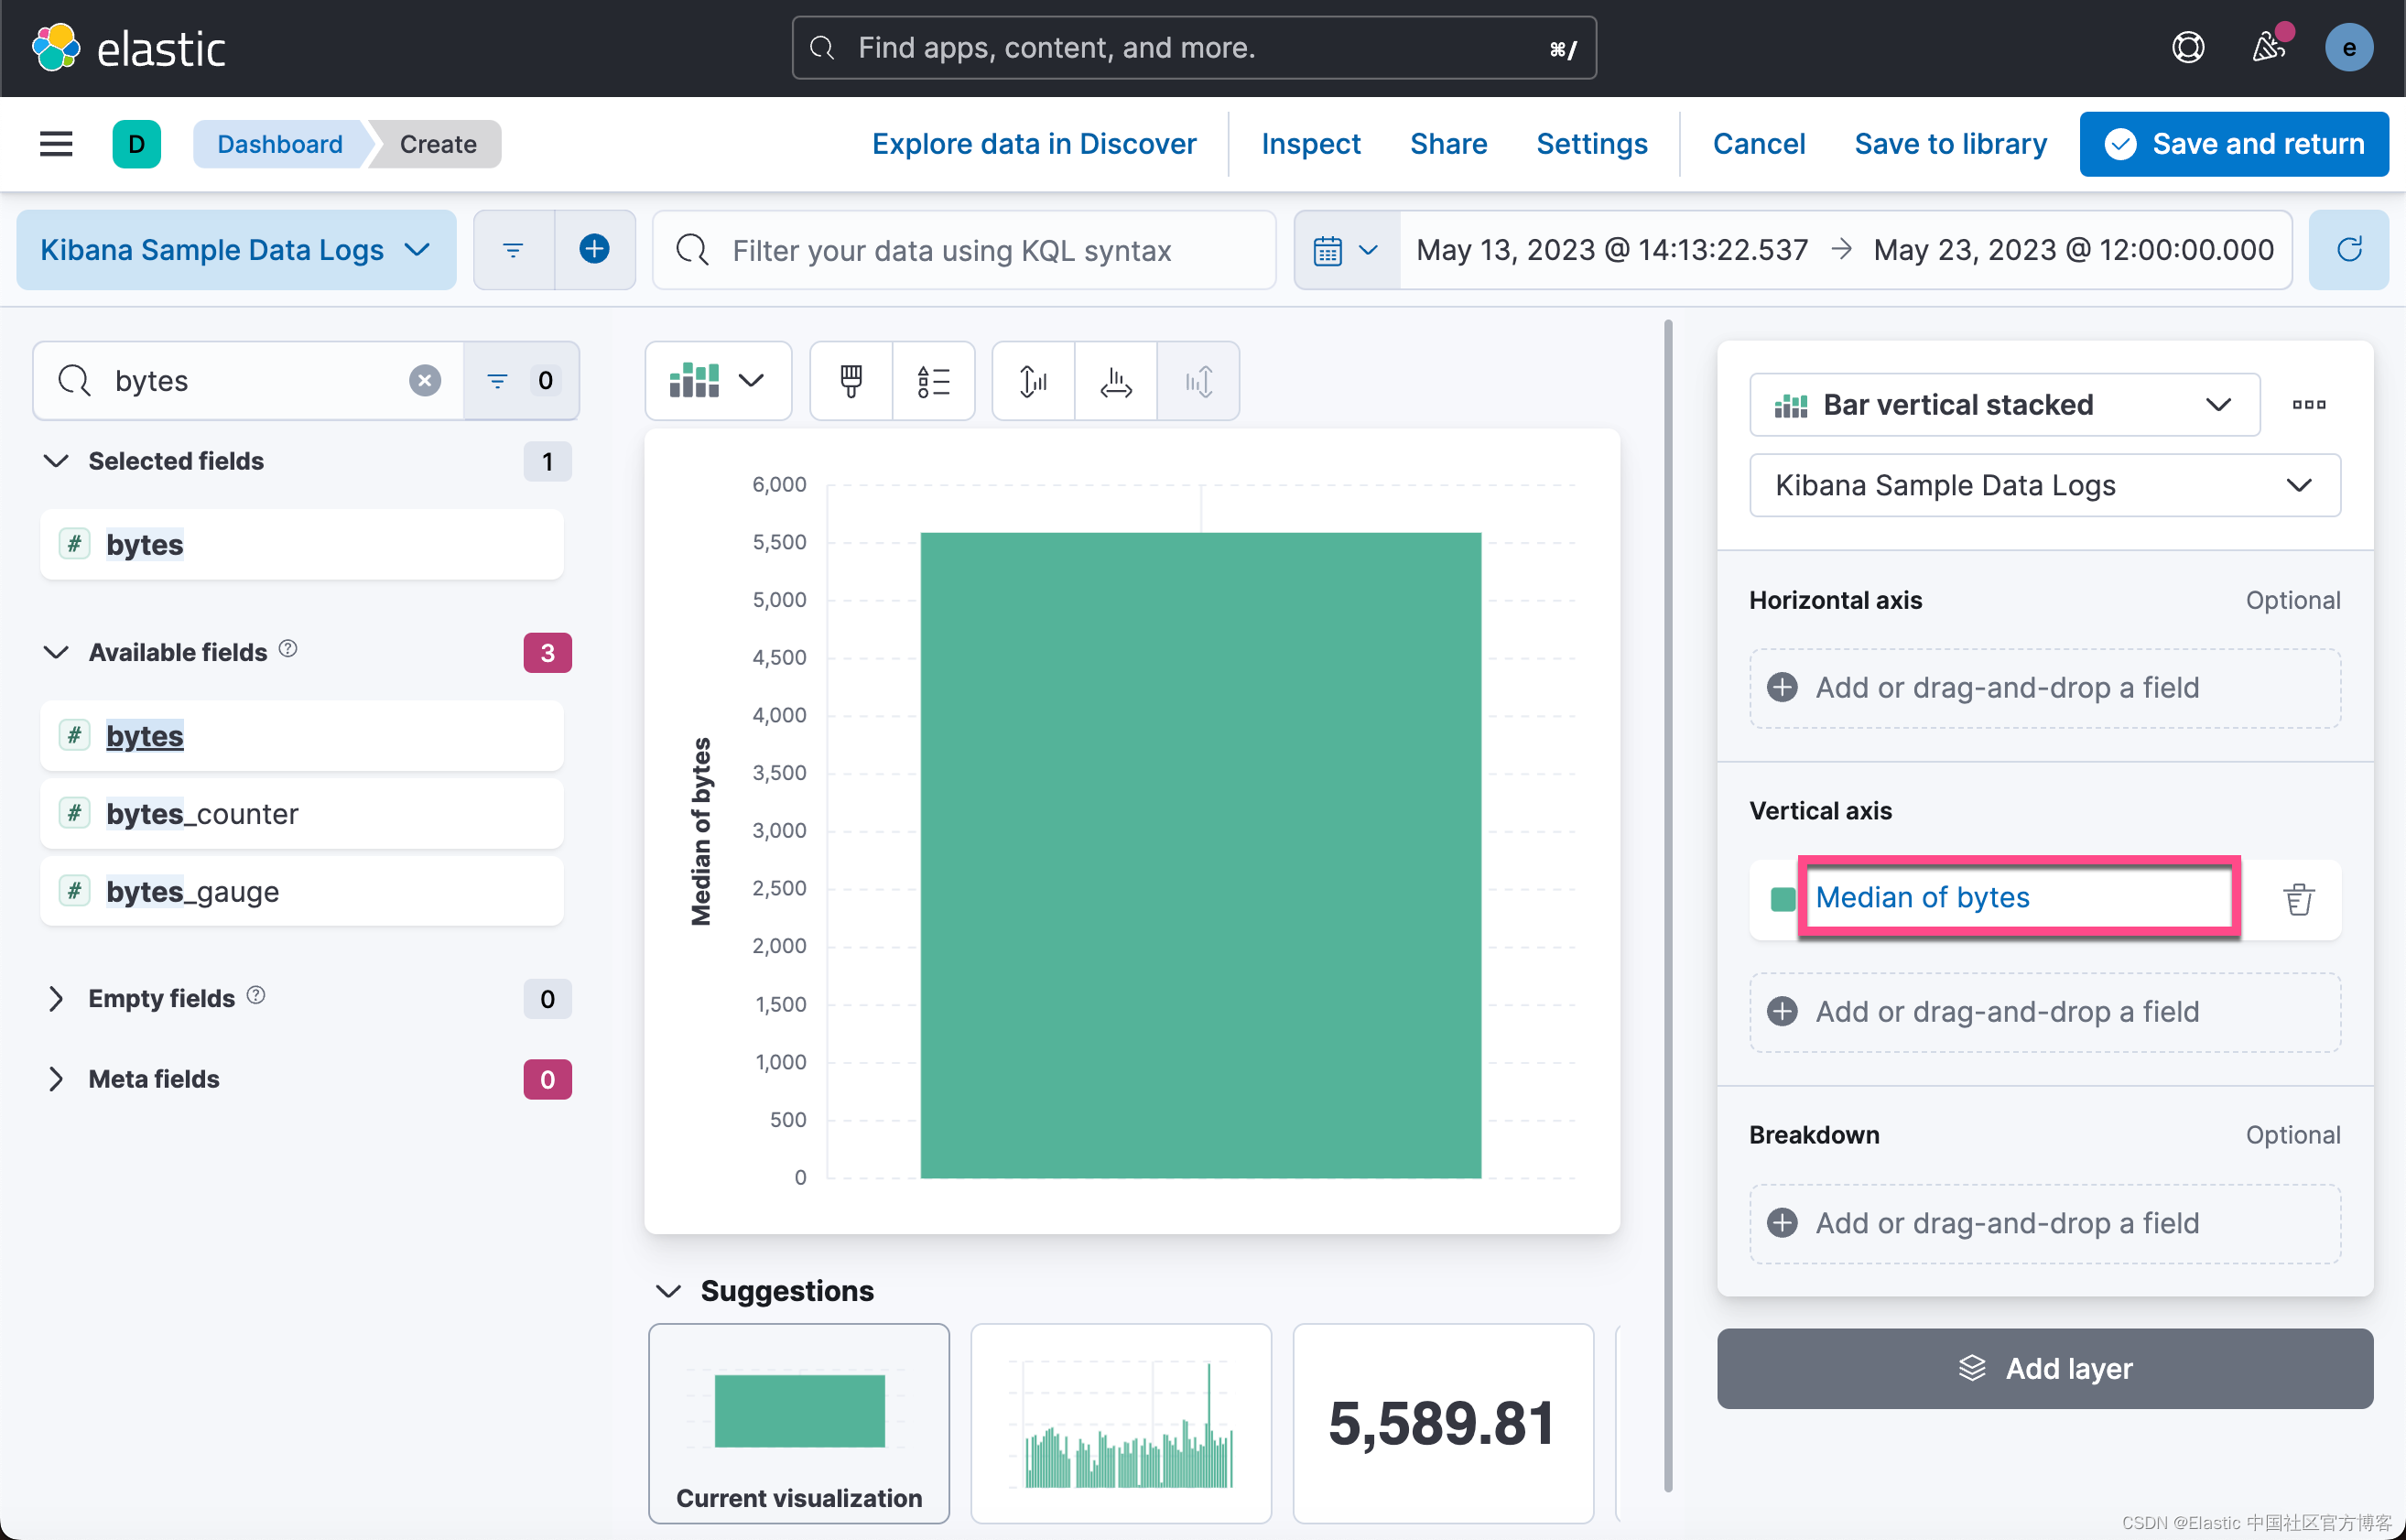Open the newsfeed notifications icon
The image size is (2406, 1540).
click(x=2268, y=47)
